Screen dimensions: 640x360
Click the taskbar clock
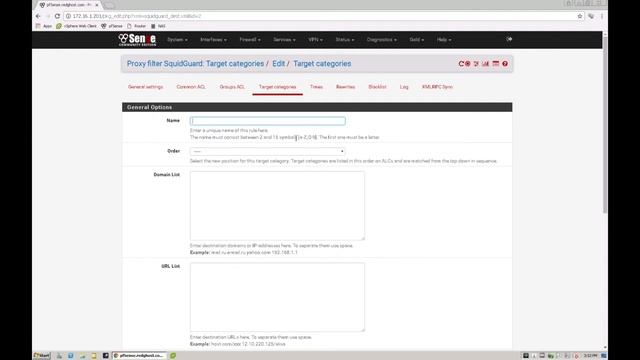pyautogui.click(x=590, y=356)
